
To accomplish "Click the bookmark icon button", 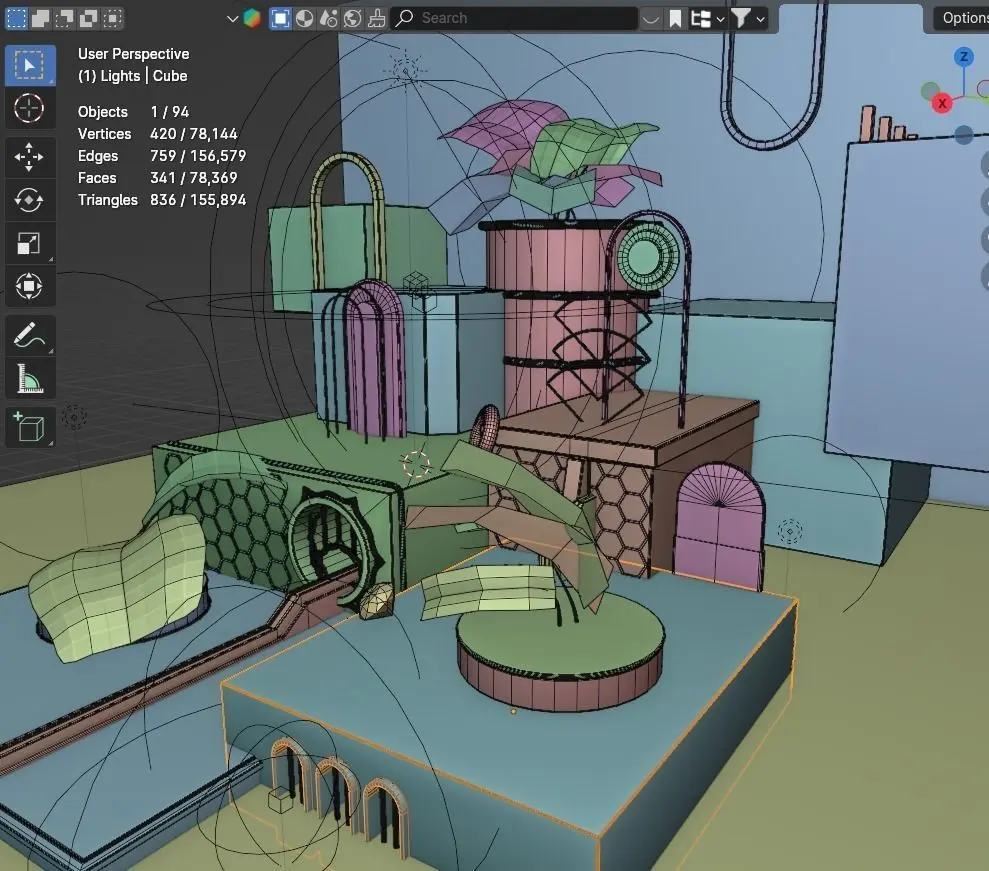I will tap(676, 19).
